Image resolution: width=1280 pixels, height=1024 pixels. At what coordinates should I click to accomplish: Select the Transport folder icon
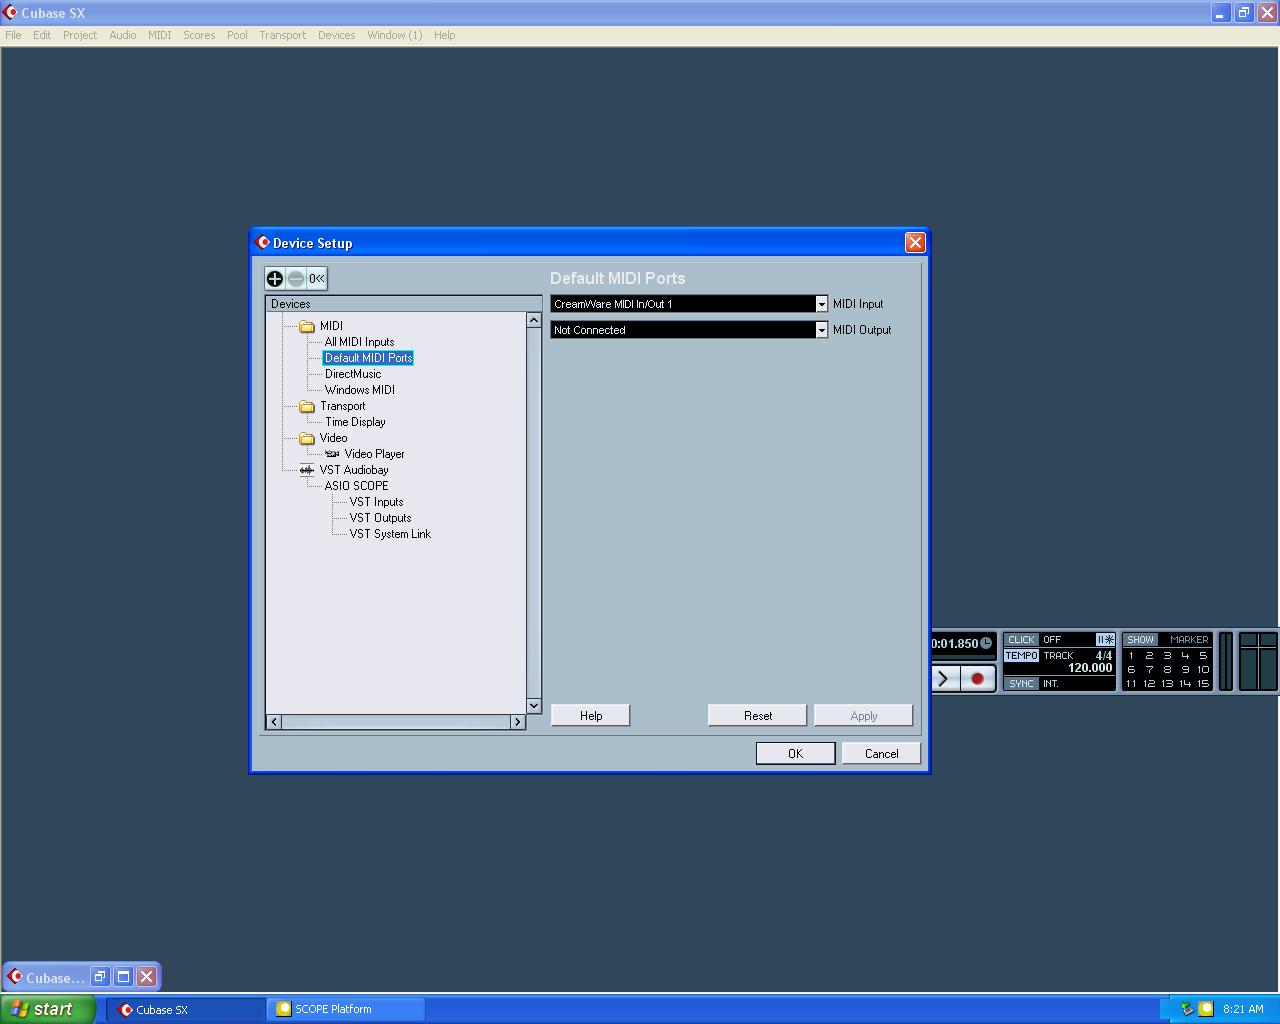point(307,406)
